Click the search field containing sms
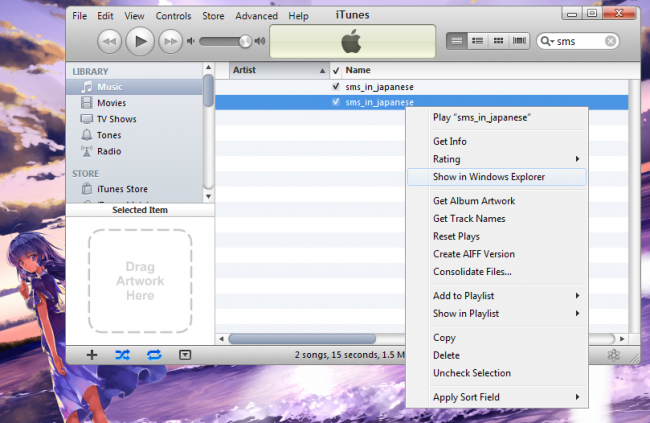This screenshot has height=423, width=650. (578, 41)
